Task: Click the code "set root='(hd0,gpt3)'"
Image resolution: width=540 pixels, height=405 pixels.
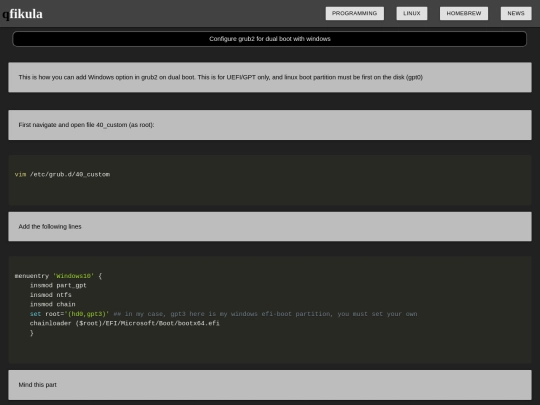Action: (x=69, y=314)
